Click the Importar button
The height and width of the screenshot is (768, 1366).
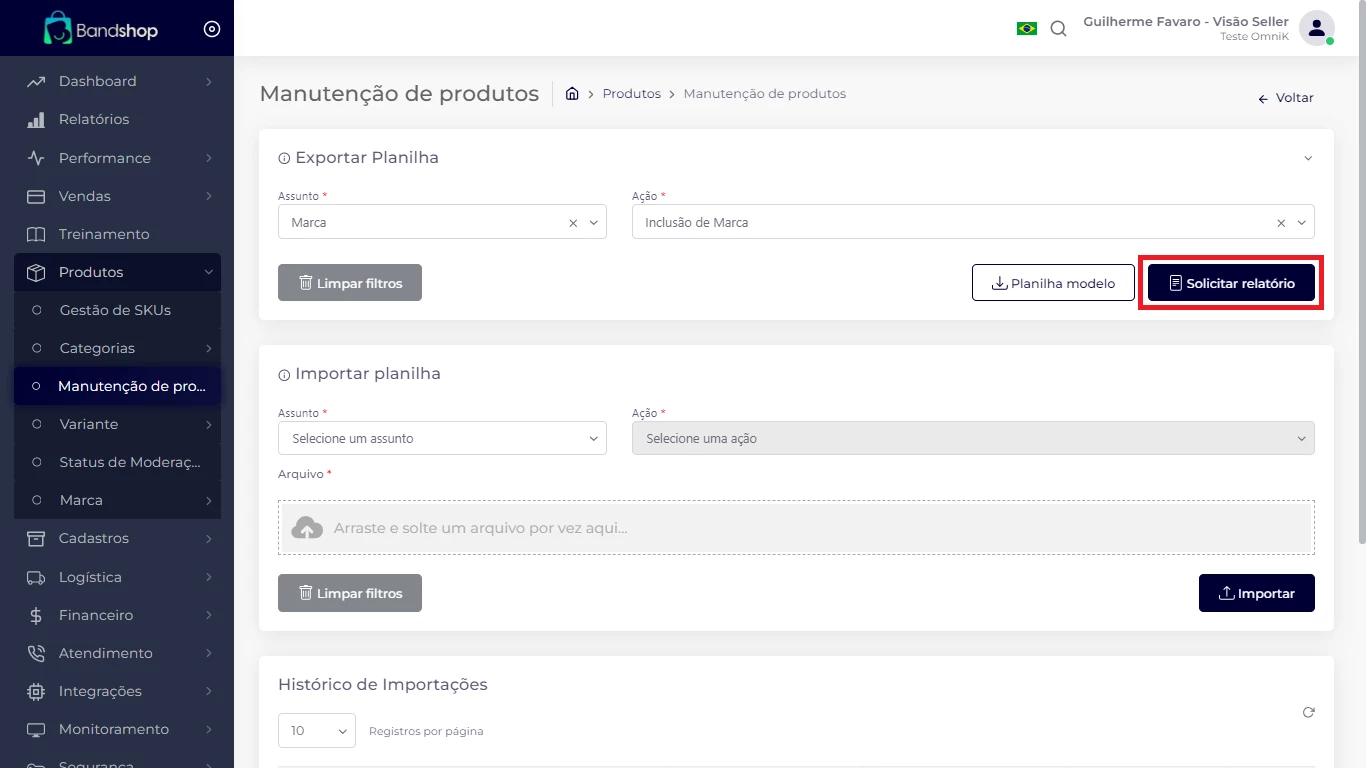click(x=1256, y=593)
